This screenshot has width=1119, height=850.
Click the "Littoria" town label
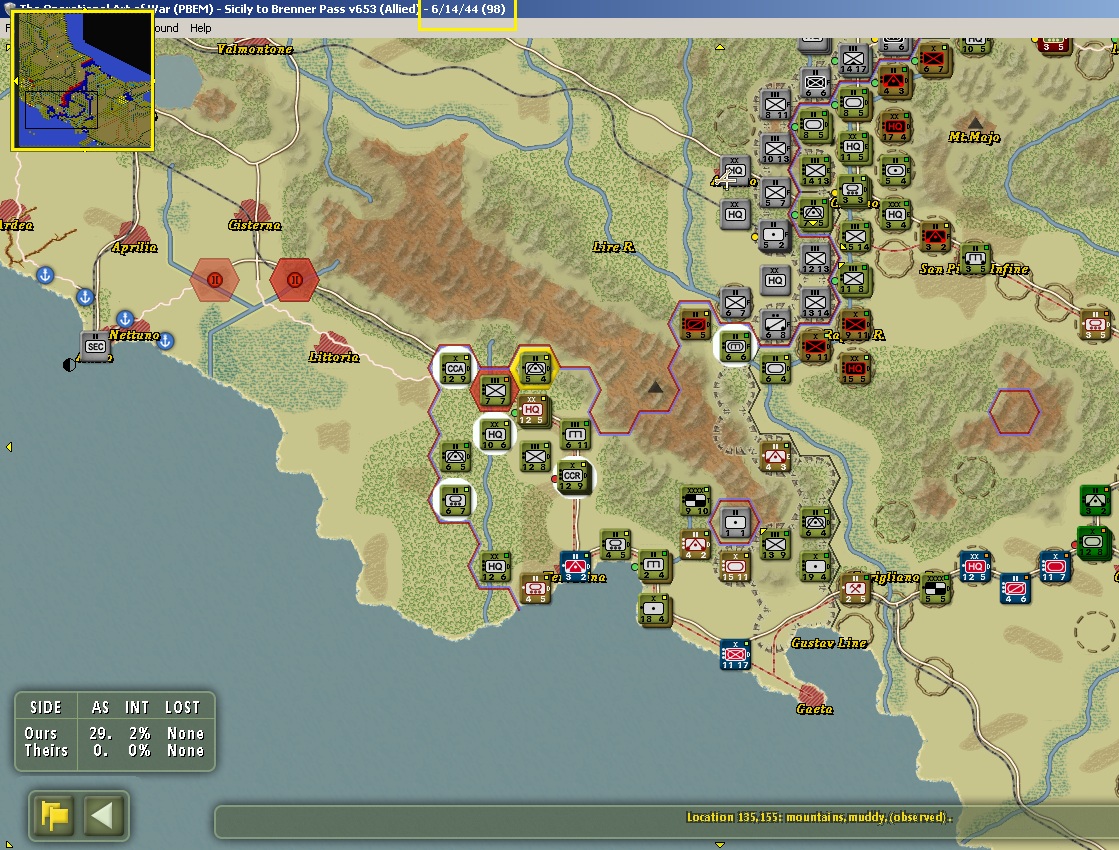pyautogui.click(x=334, y=357)
